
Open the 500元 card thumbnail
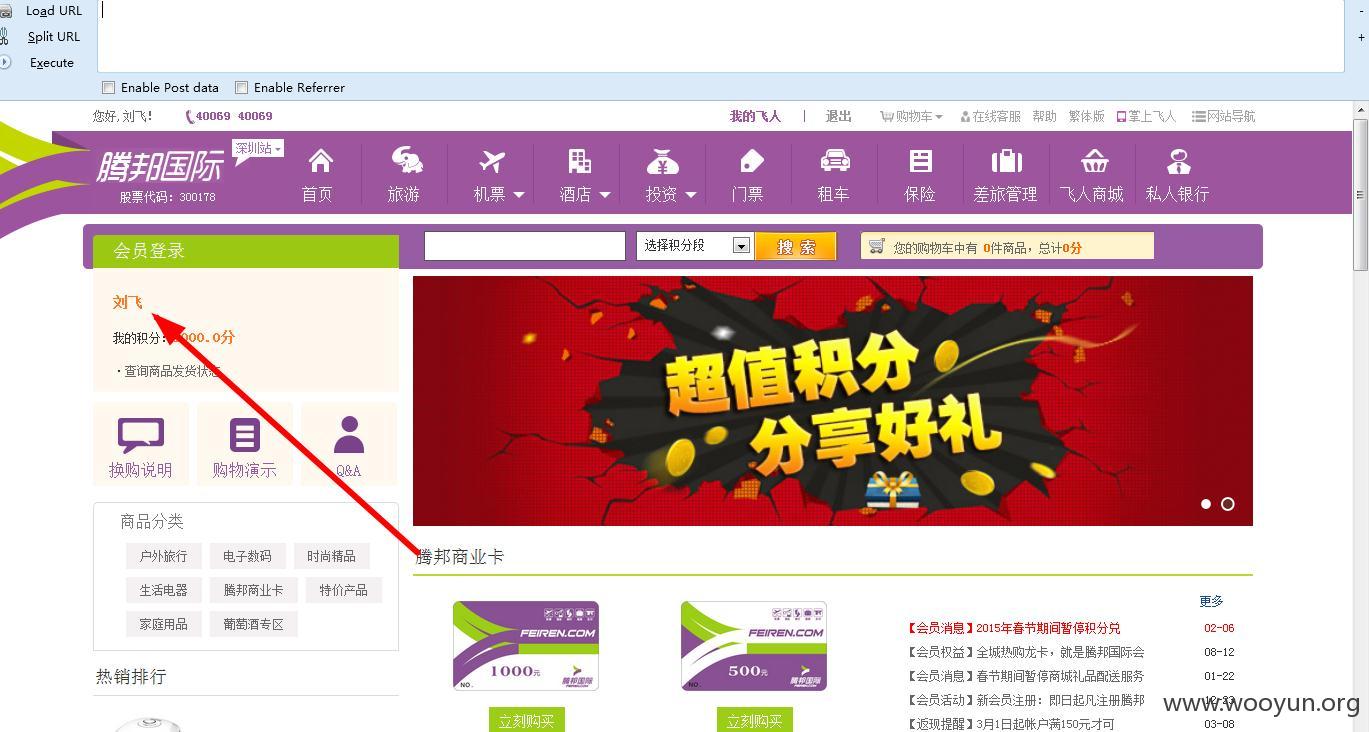tap(754, 646)
